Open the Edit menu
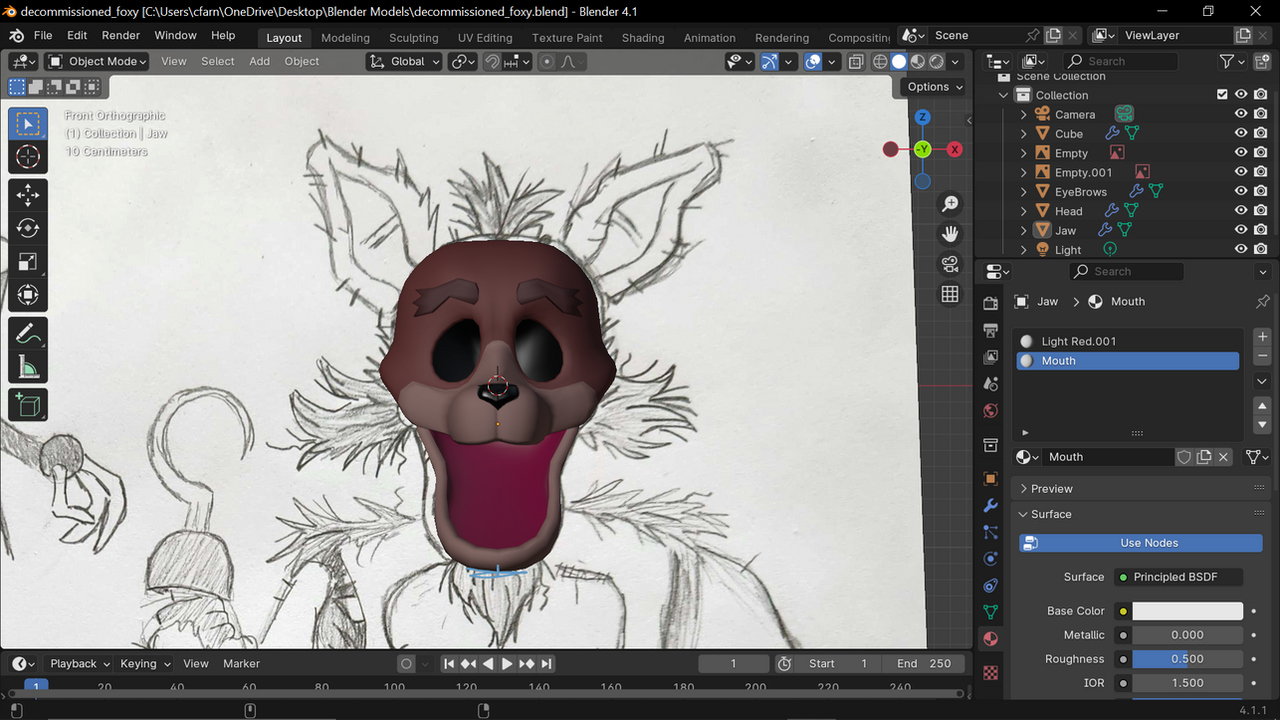The width and height of the screenshot is (1280, 720). click(x=77, y=35)
